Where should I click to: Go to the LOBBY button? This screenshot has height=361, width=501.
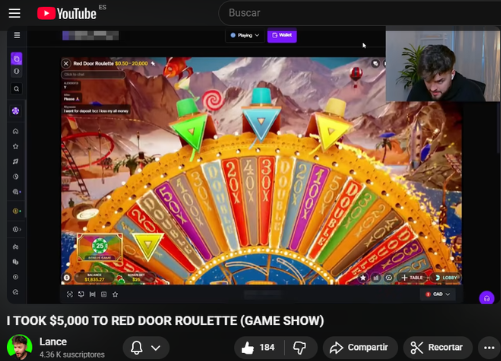446,277
